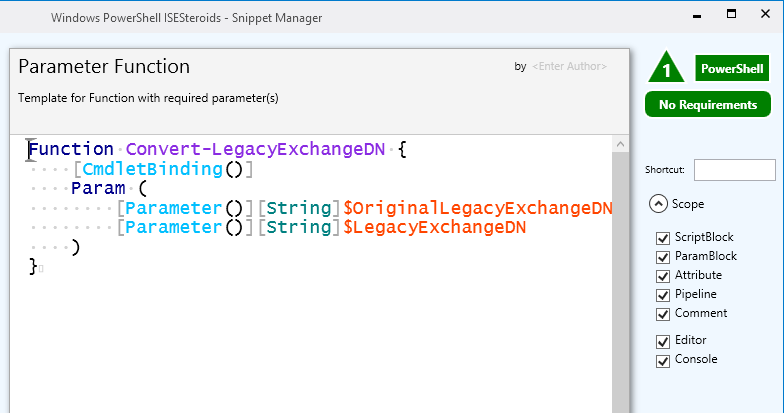Toggle the ParamBlock checkbox
The height and width of the screenshot is (413, 784).
[x=662, y=257]
